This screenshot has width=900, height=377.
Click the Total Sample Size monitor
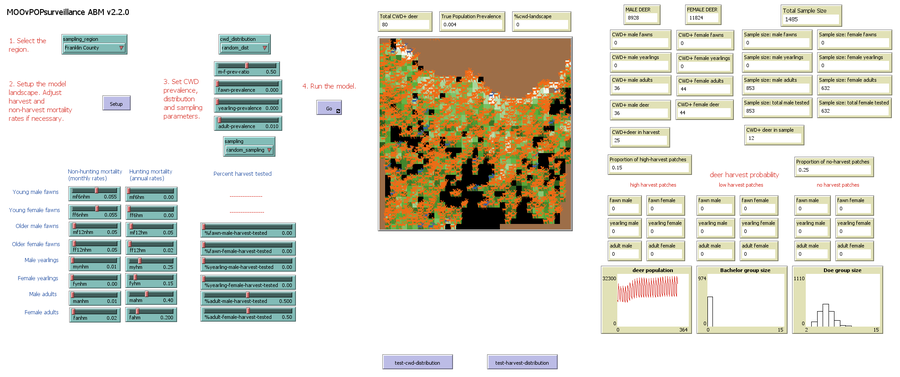pyautogui.click(x=812, y=15)
